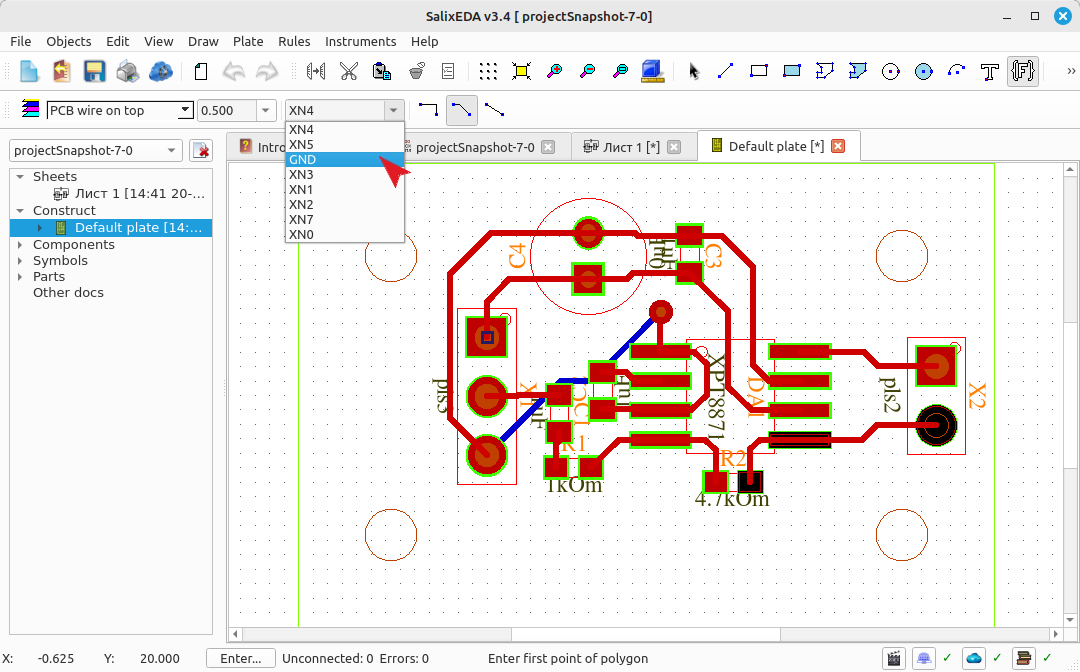Activate the {F} field tool toggle
The image size is (1080, 672).
[x=1023, y=71]
